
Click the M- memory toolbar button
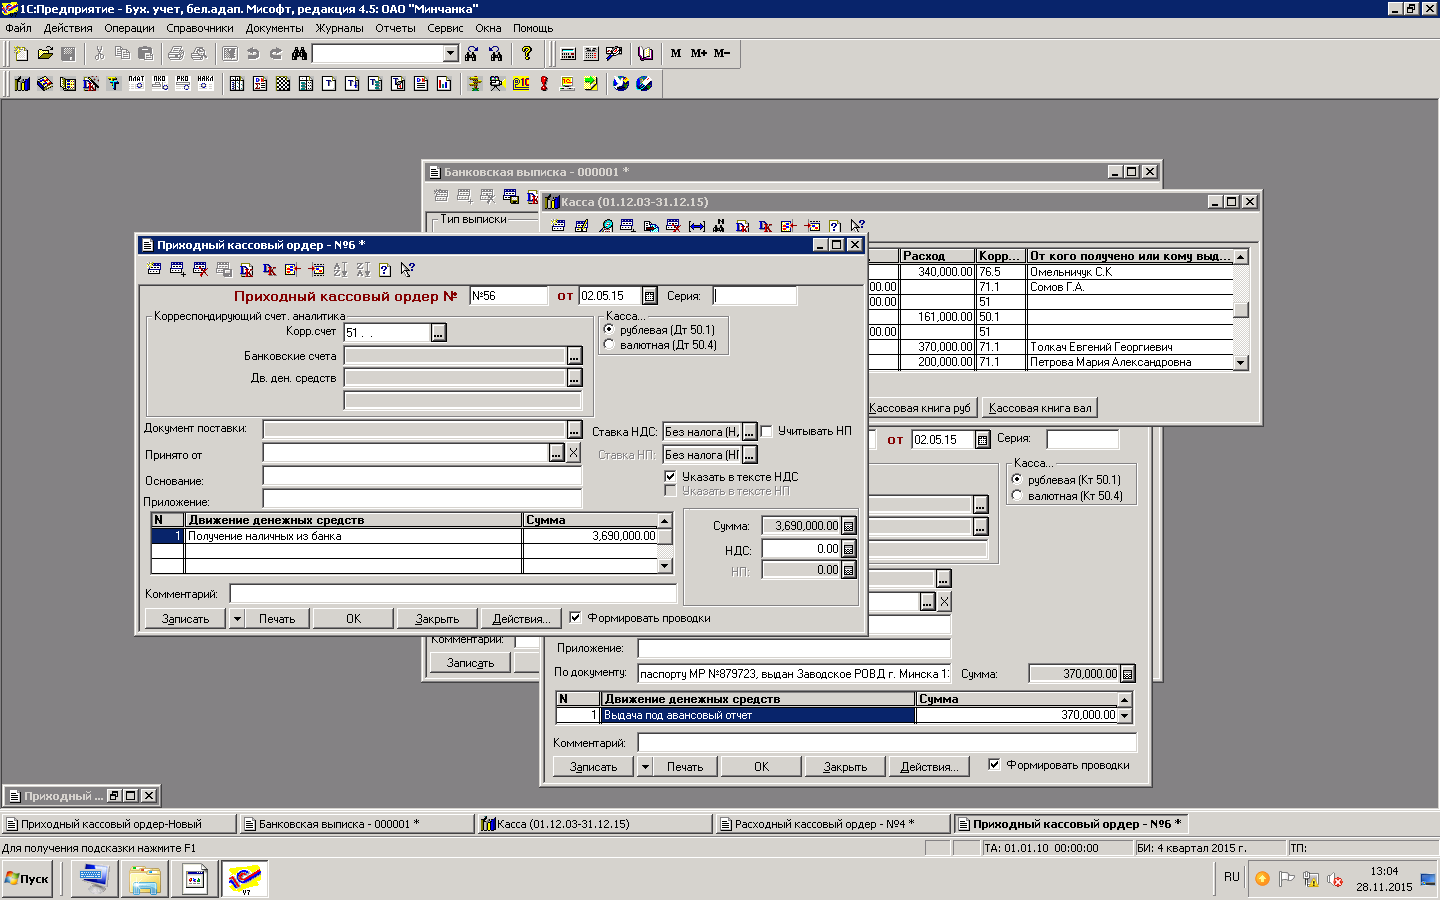tap(722, 53)
